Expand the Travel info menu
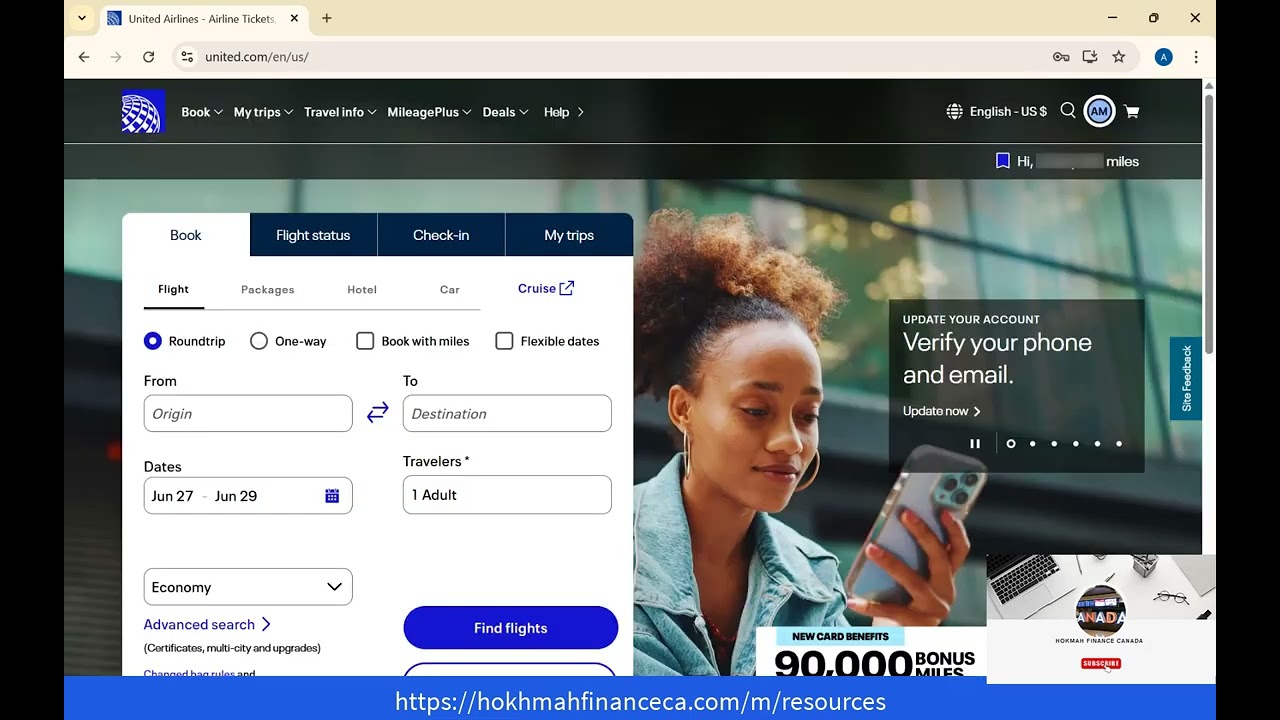The width and height of the screenshot is (1280, 720). point(340,112)
